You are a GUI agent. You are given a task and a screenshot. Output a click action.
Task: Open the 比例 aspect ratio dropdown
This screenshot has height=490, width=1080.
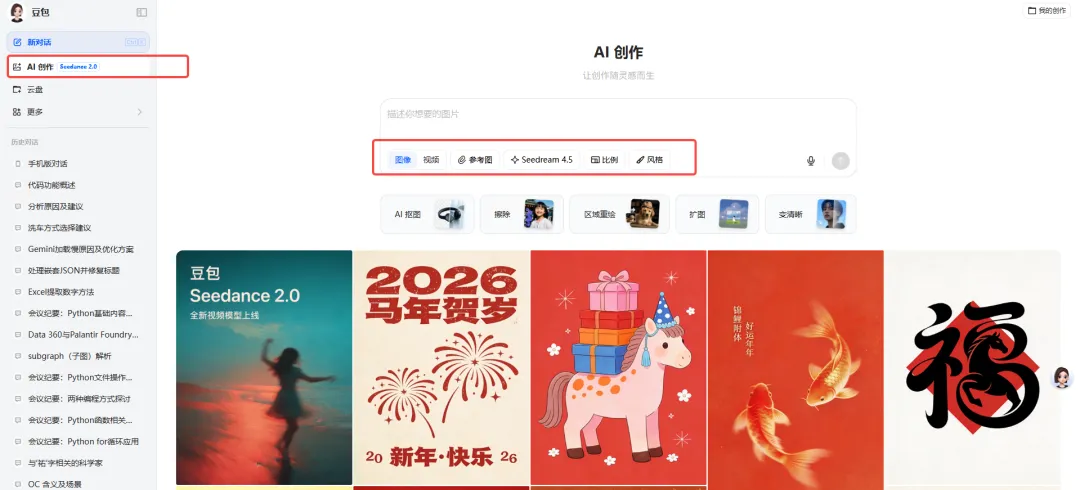(604, 159)
